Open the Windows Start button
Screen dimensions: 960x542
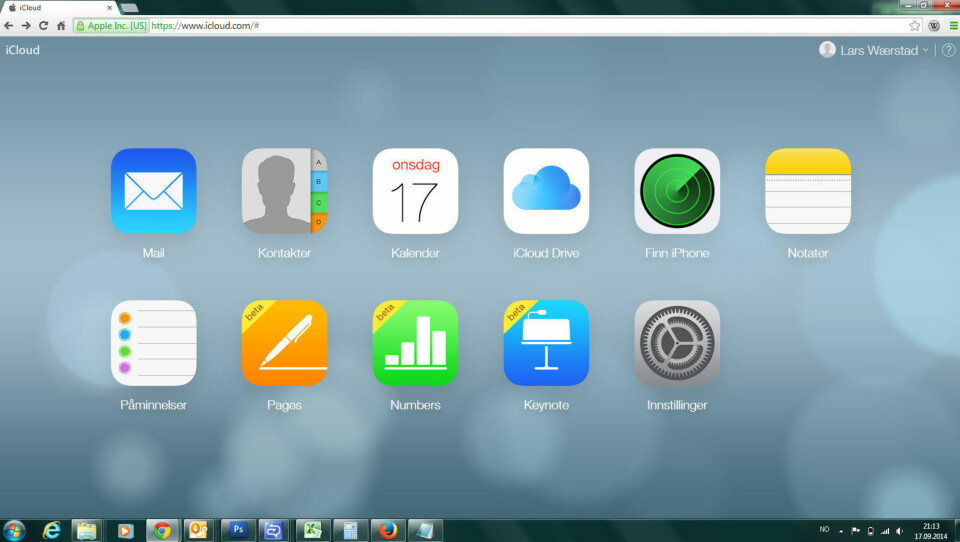click(x=14, y=530)
